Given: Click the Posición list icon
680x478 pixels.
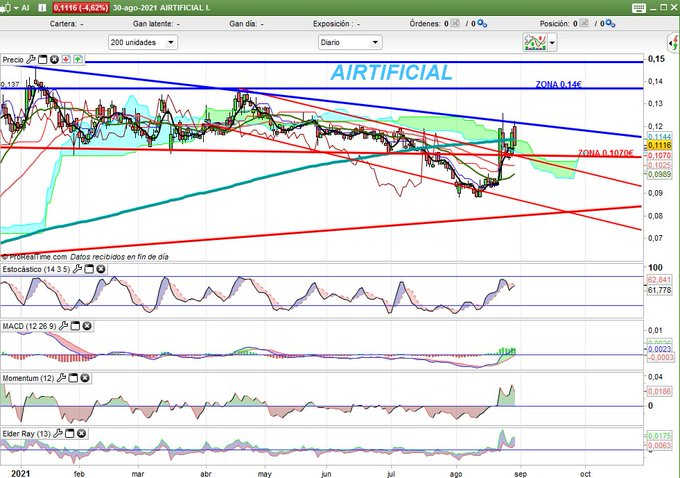Looking at the screenshot, I should pos(584,23).
